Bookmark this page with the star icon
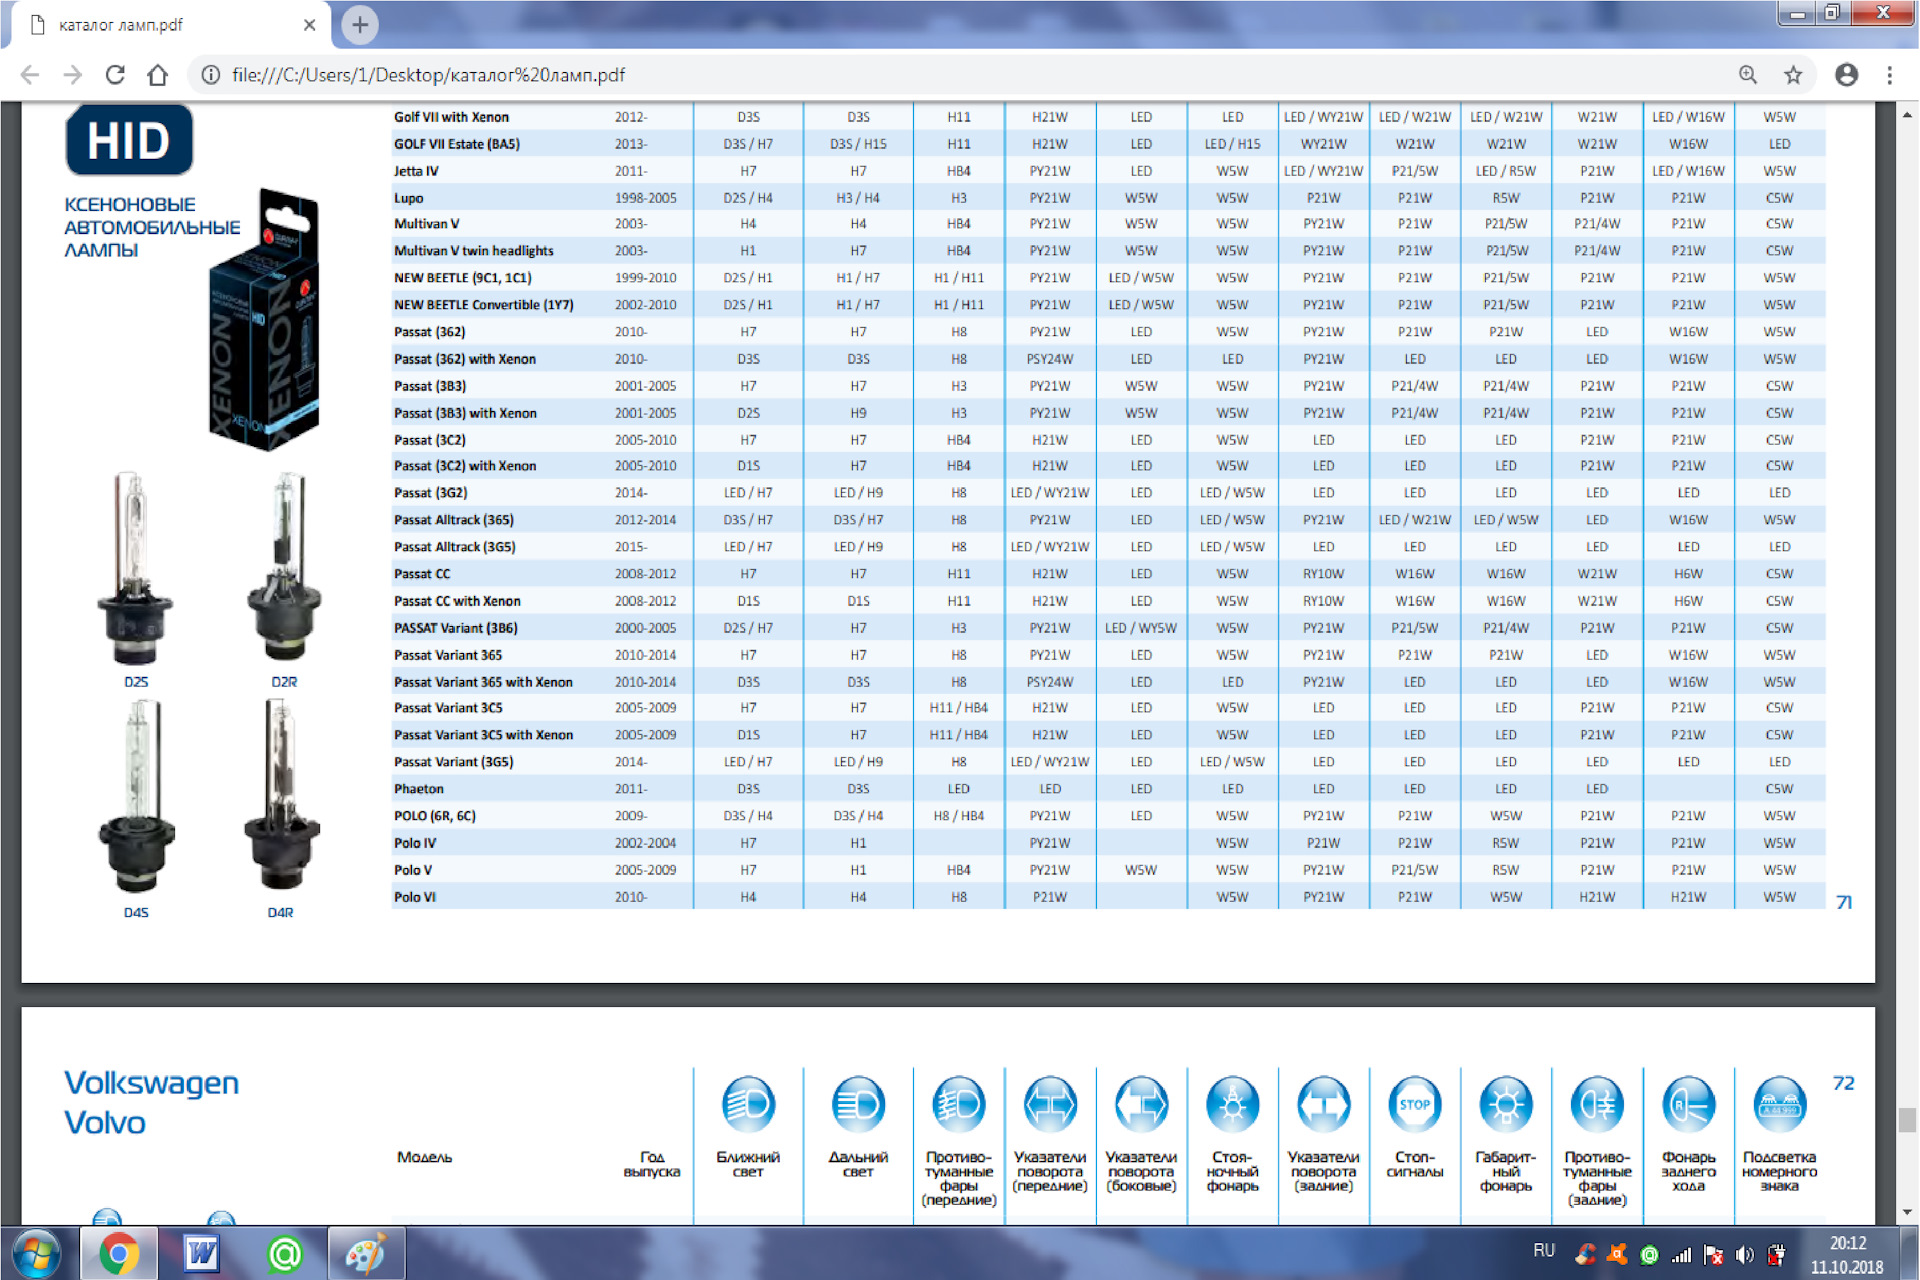This screenshot has width=1920, height=1280. tap(1793, 75)
